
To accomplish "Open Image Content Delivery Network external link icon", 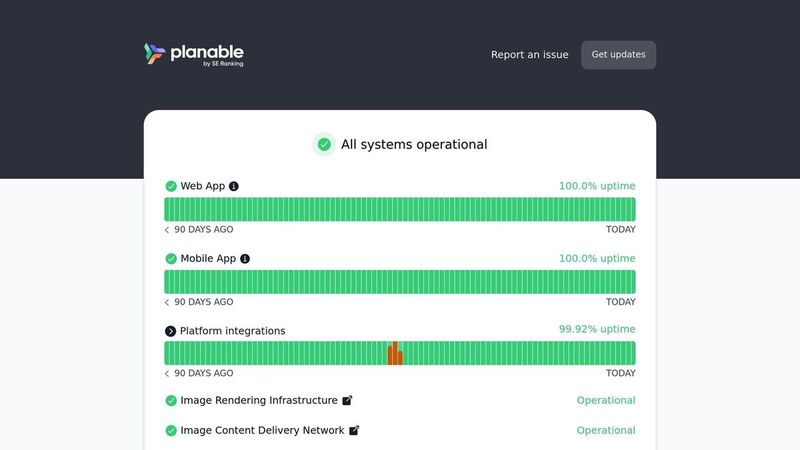I will pyautogui.click(x=354, y=431).
